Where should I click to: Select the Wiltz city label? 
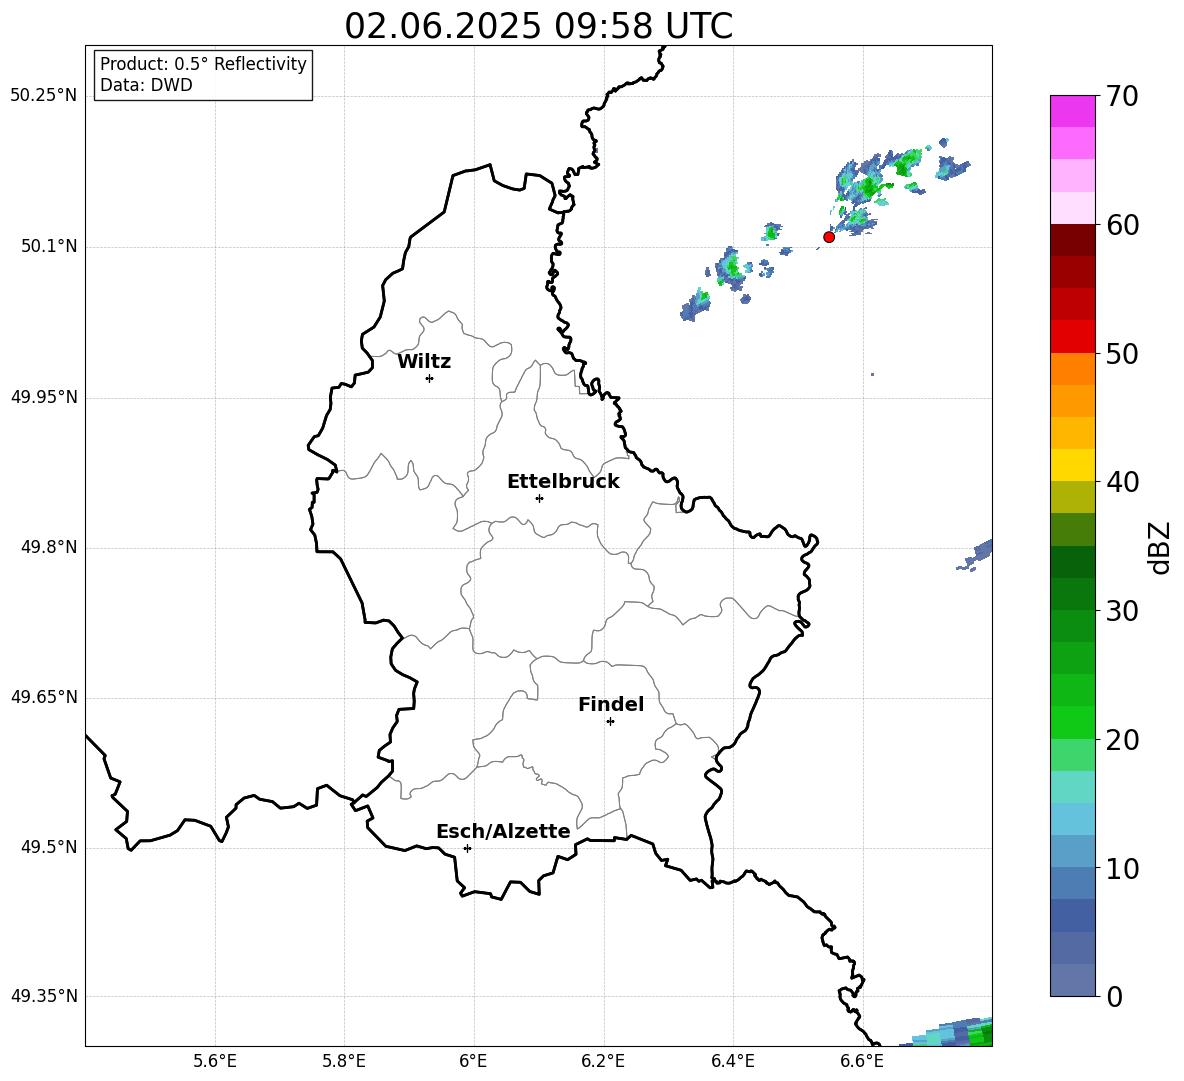pos(424,362)
